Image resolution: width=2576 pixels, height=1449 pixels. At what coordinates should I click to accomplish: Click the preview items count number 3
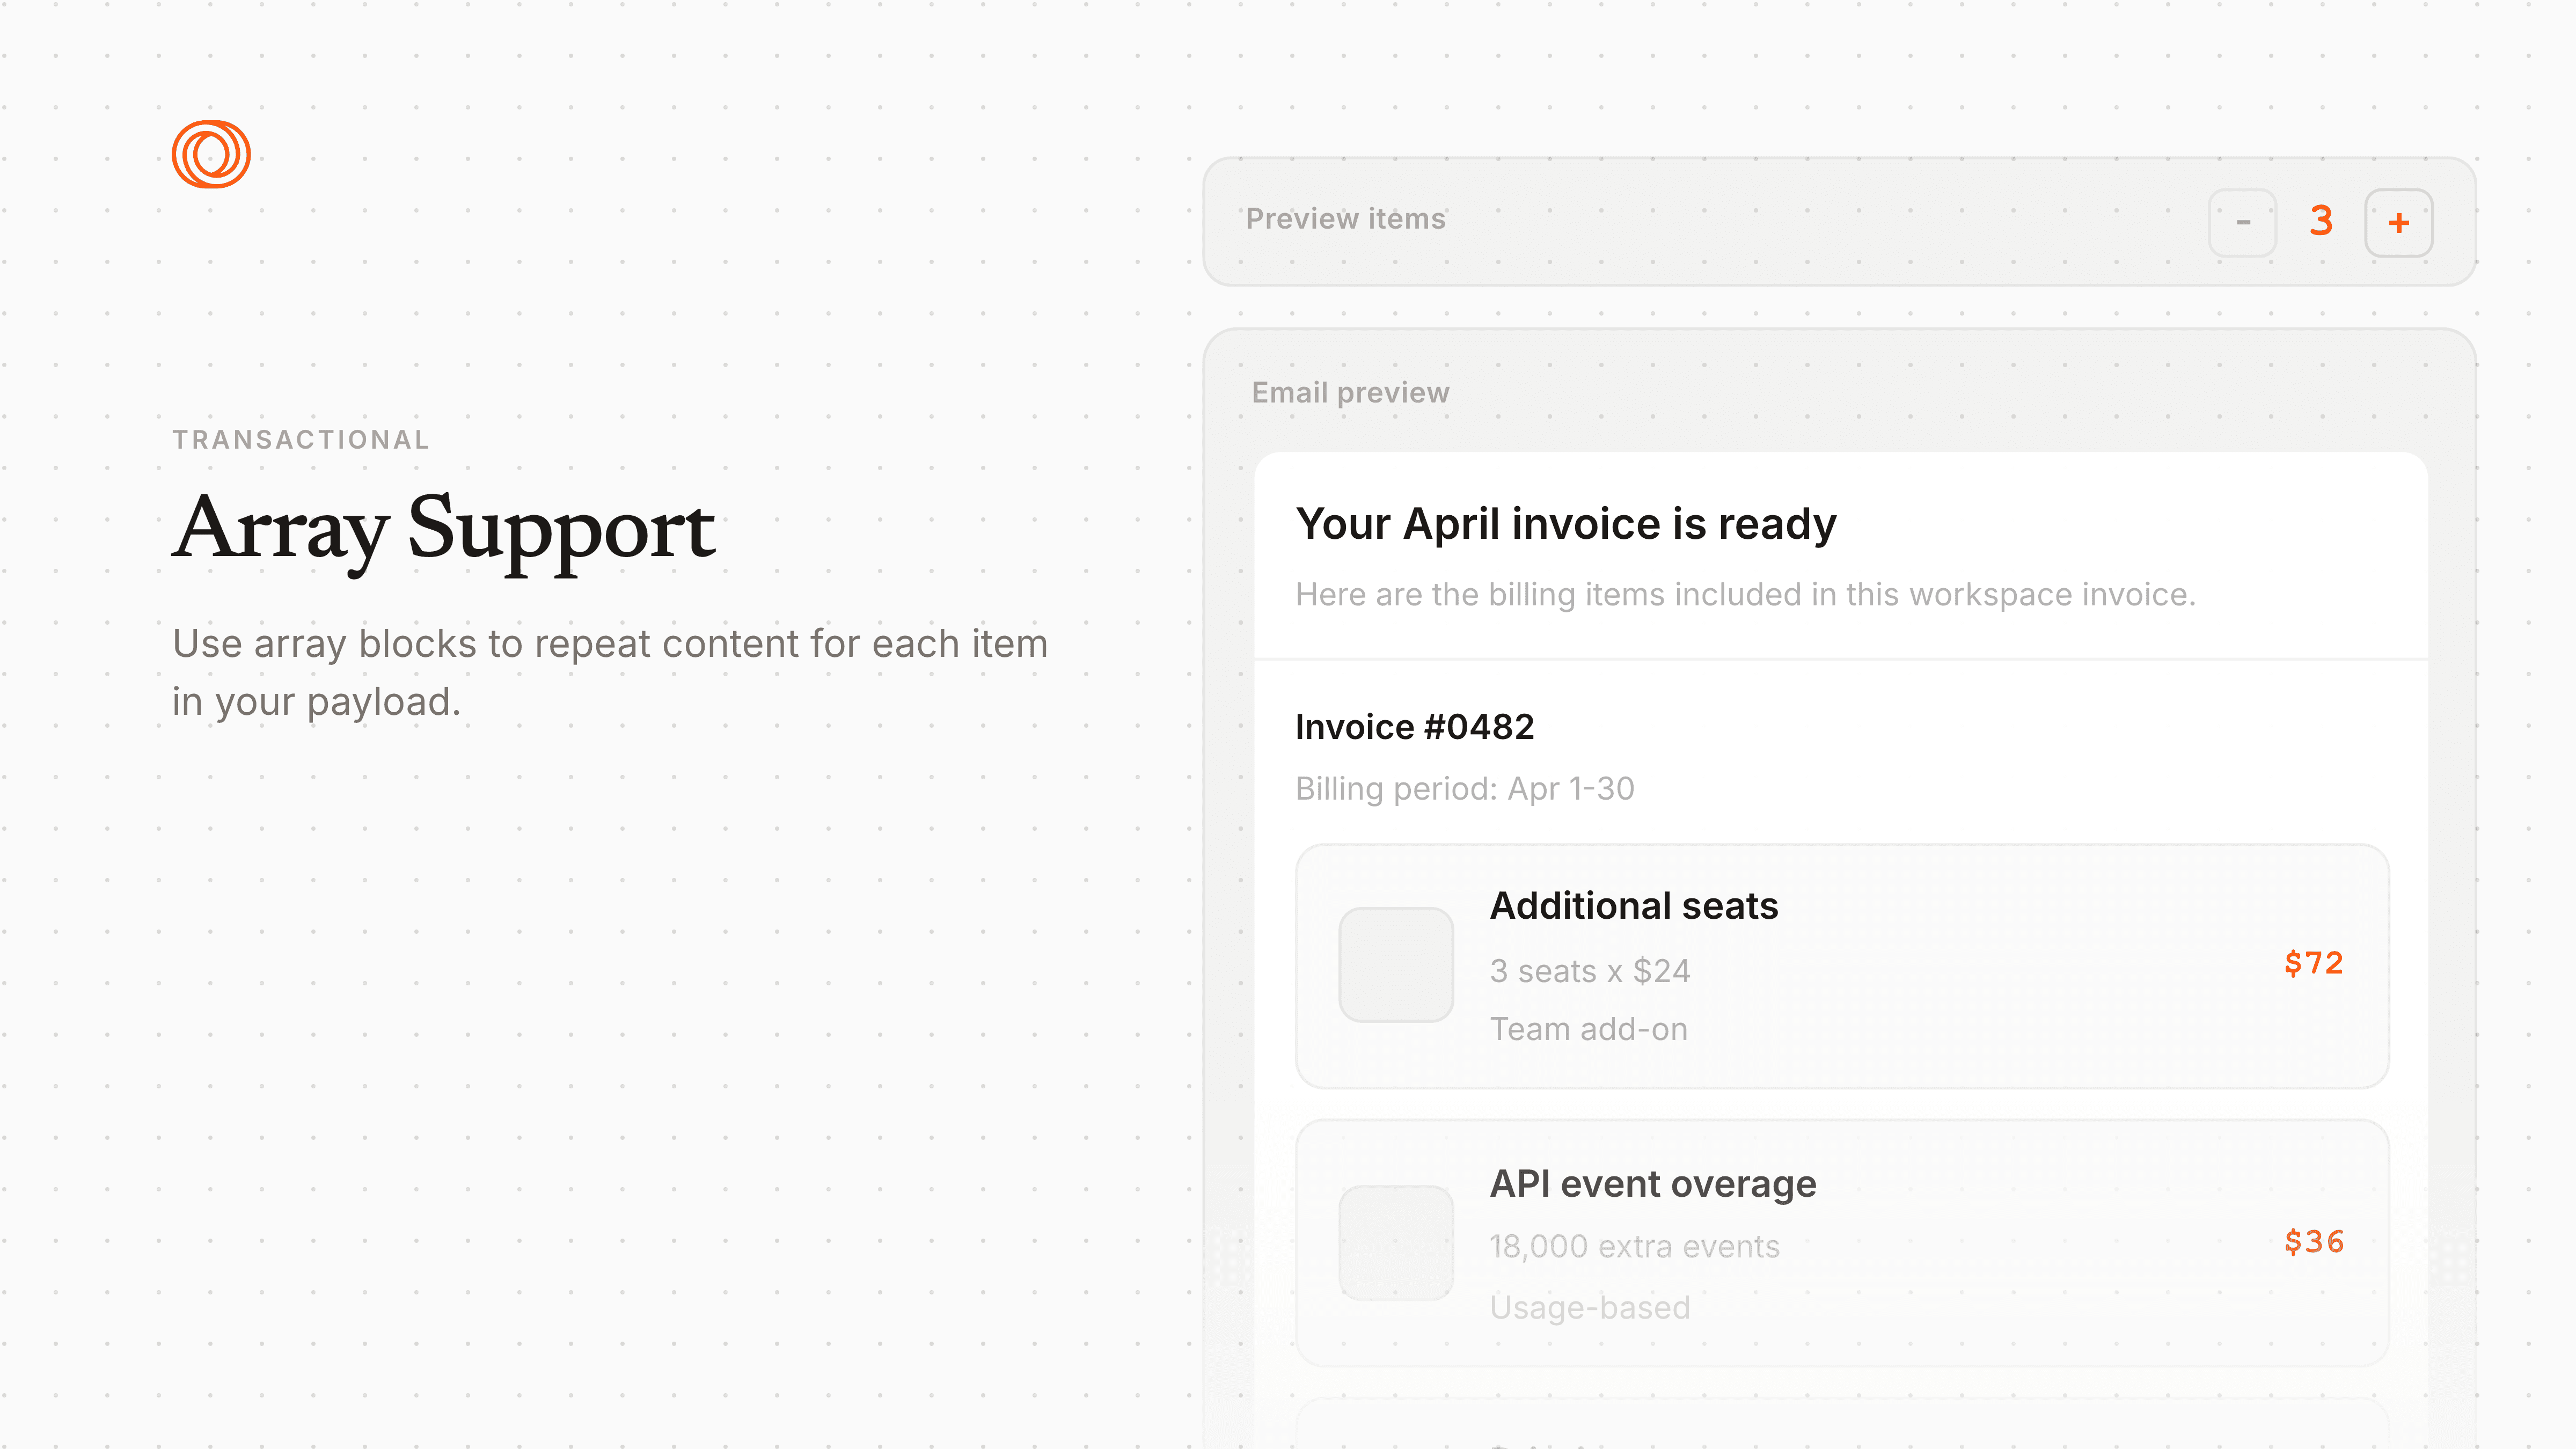(2320, 221)
